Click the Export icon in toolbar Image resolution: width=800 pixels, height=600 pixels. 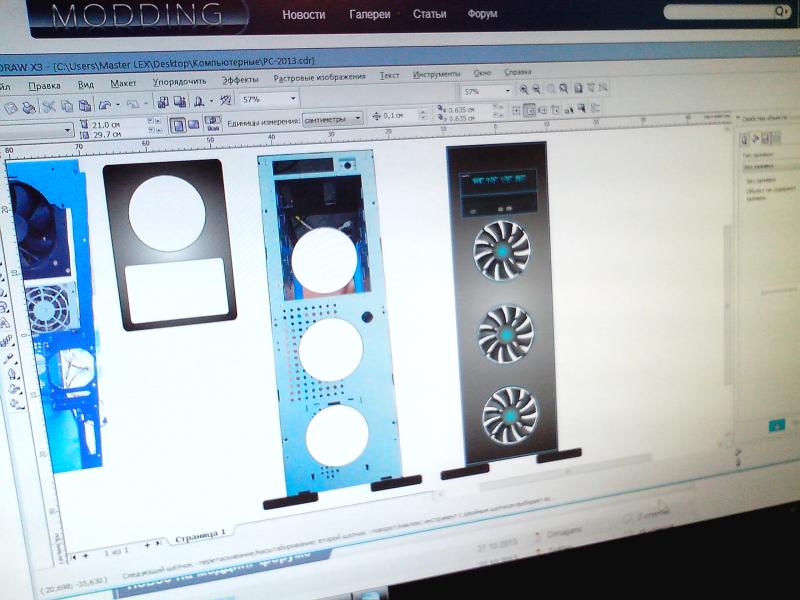click(179, 102)
